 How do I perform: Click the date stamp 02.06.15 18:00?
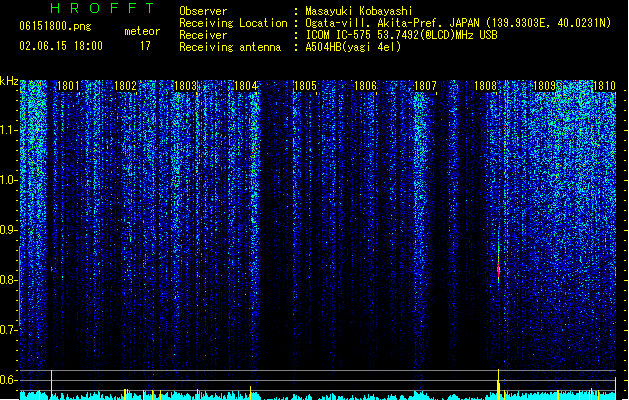61,46
